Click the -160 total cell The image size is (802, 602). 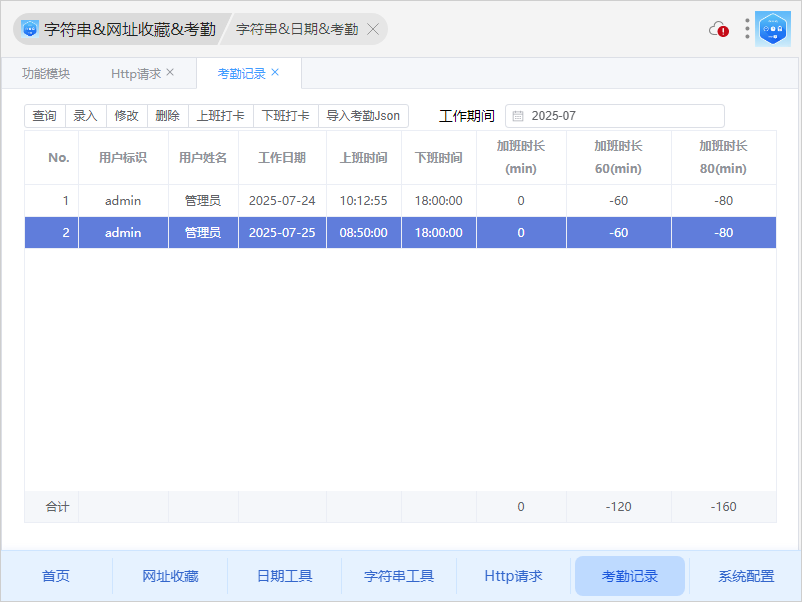[724, 507]
